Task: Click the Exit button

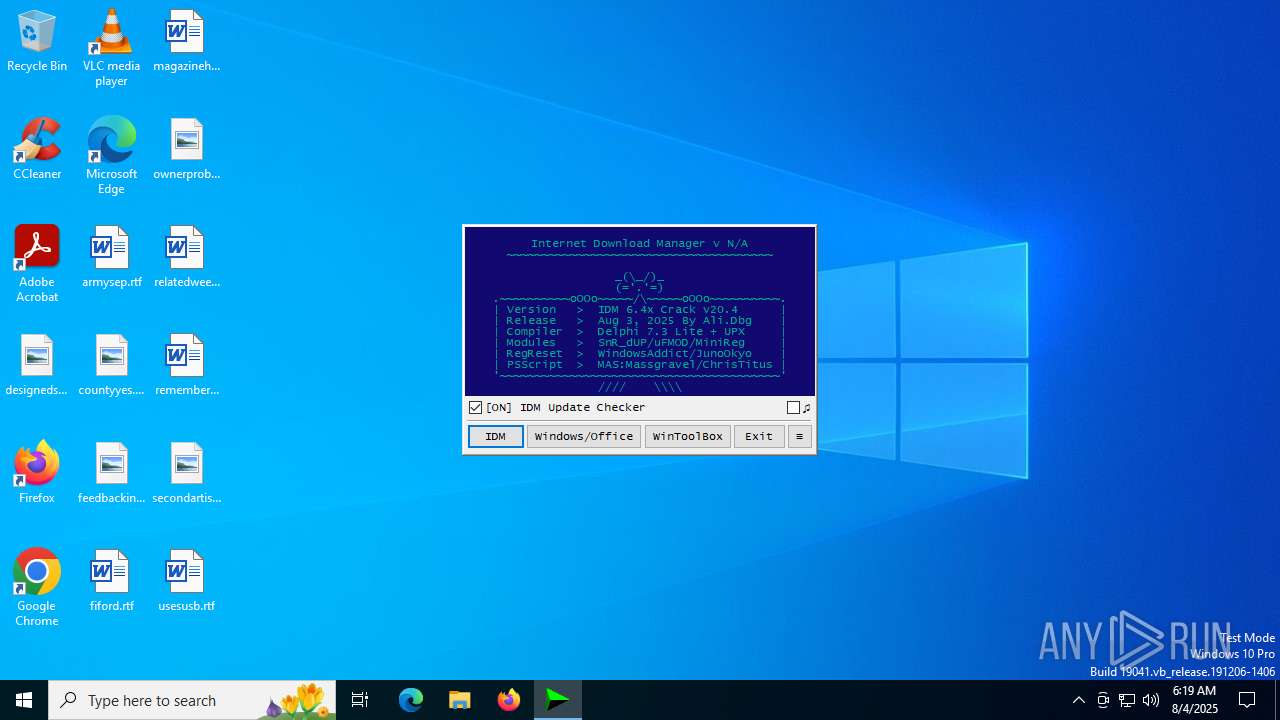Action: (x=759, y=436)
